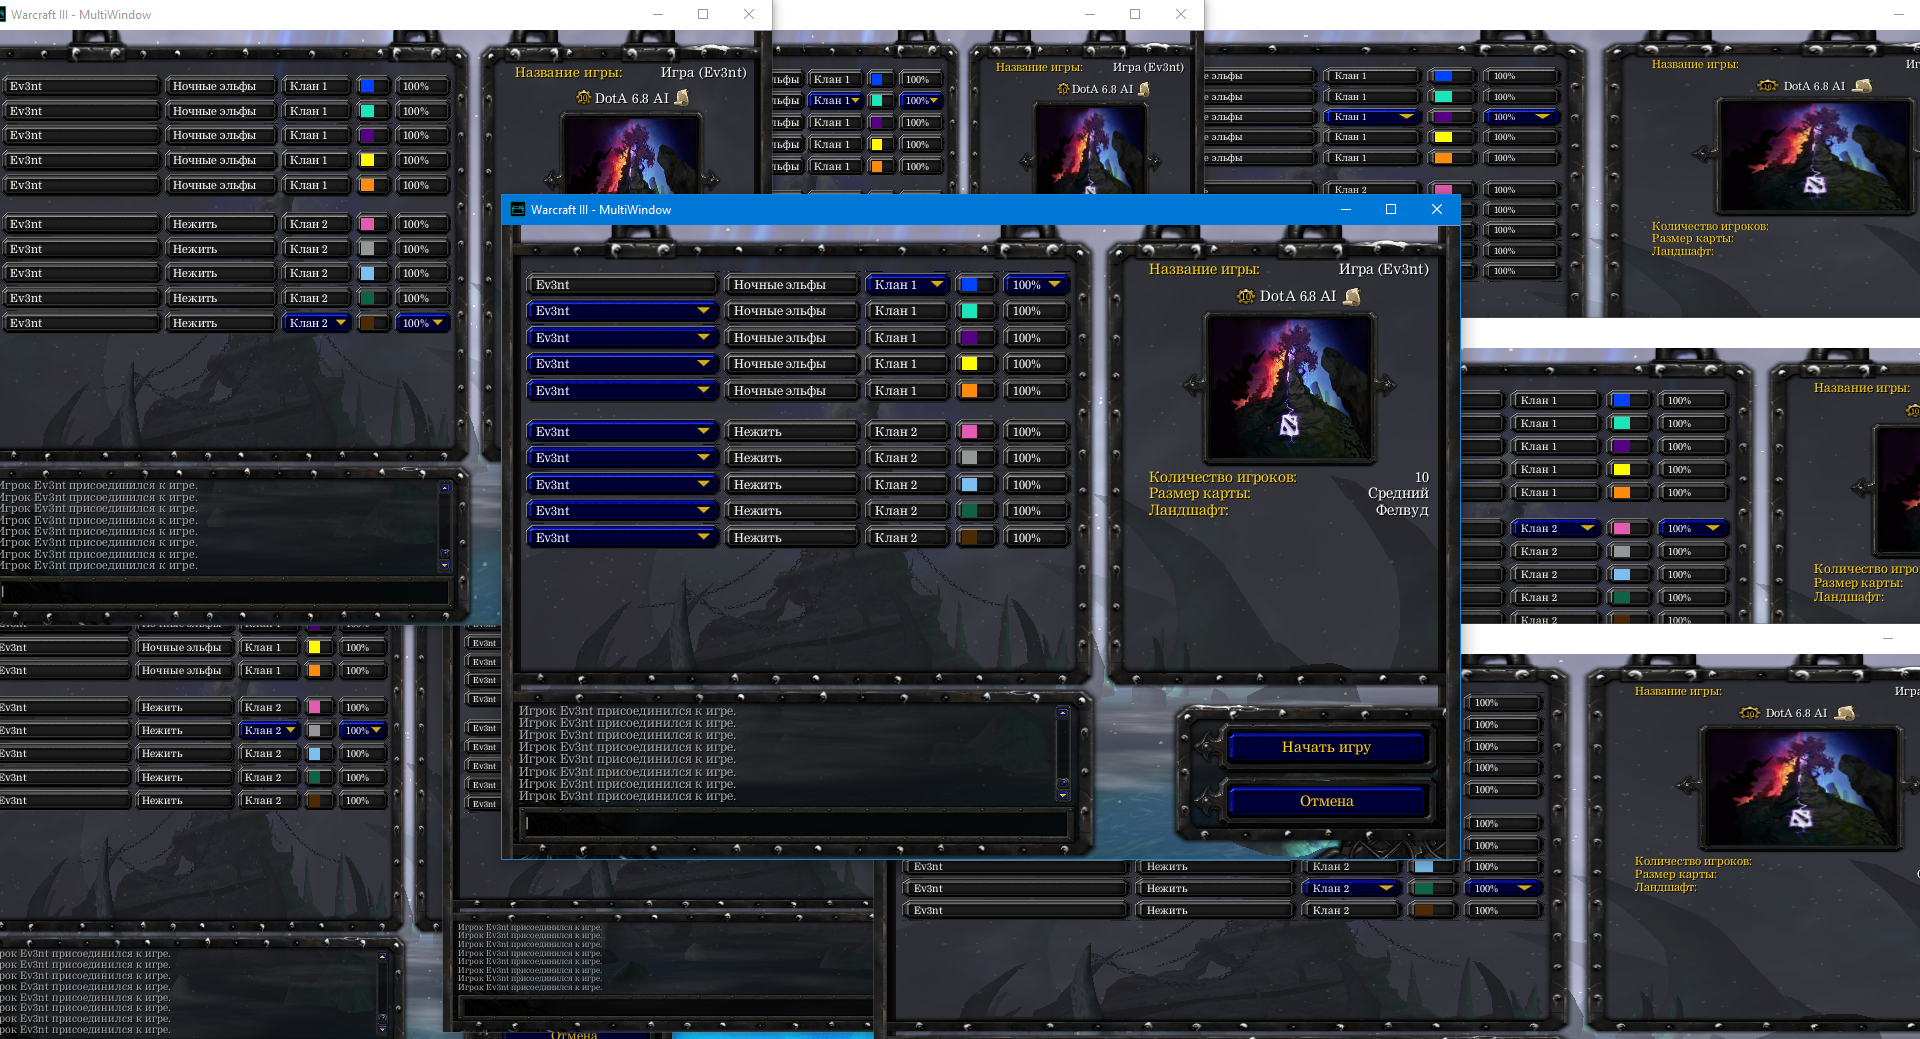Open the Ev3nt slot dropdown beside the gray color, front window
Image resolution: width=1920 pixels, height=1039 pixels.
pos(621,458)
